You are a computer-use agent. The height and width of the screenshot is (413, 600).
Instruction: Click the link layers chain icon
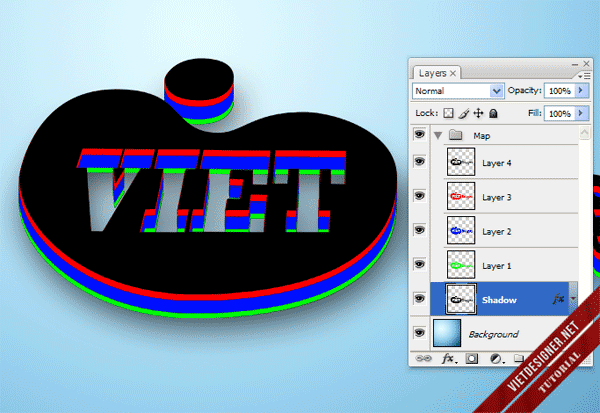point(424,359)
